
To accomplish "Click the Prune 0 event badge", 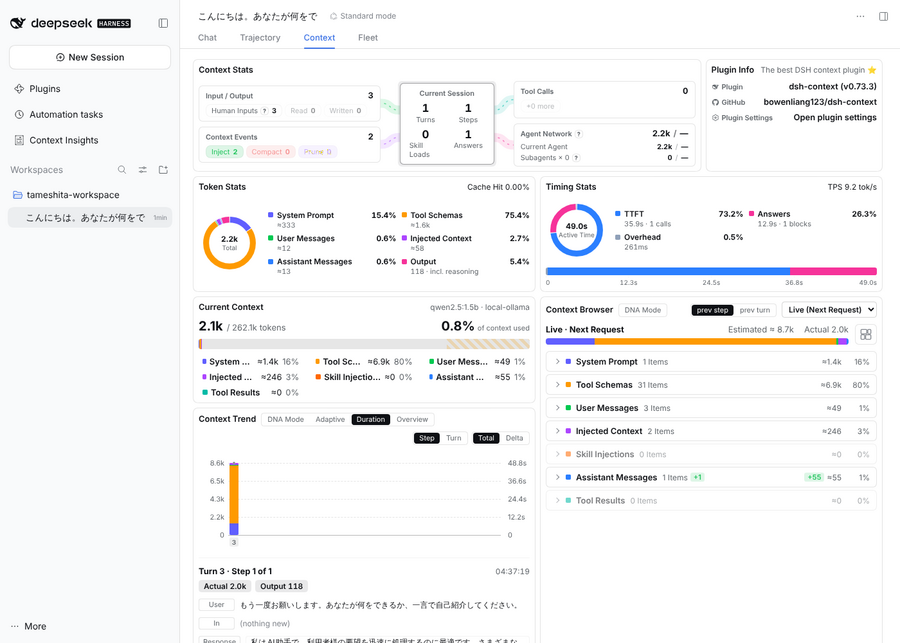I will (x=317, y=152).
